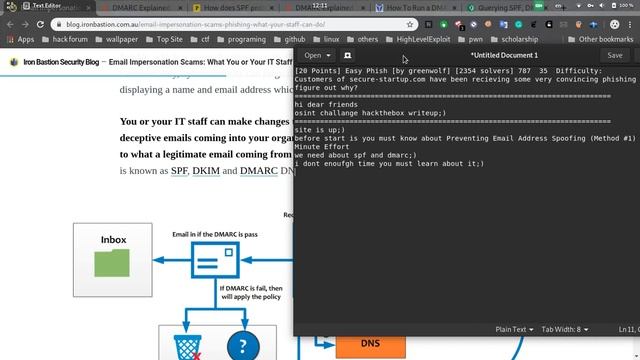Open the Tab Width: 8 dropdown
The width and height of the screenshot is (640, 360).
(x=564, y=329)
